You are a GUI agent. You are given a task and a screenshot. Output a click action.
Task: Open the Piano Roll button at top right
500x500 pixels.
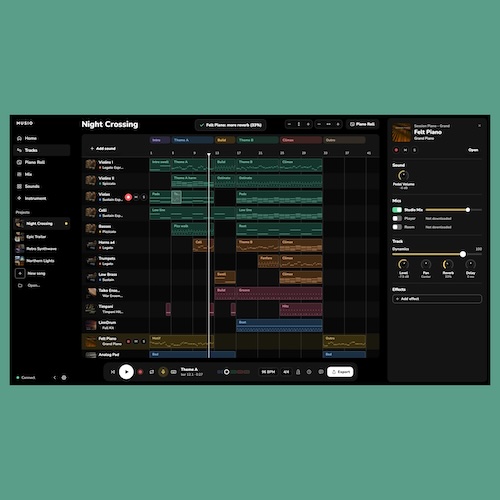(x=362, y=124)
